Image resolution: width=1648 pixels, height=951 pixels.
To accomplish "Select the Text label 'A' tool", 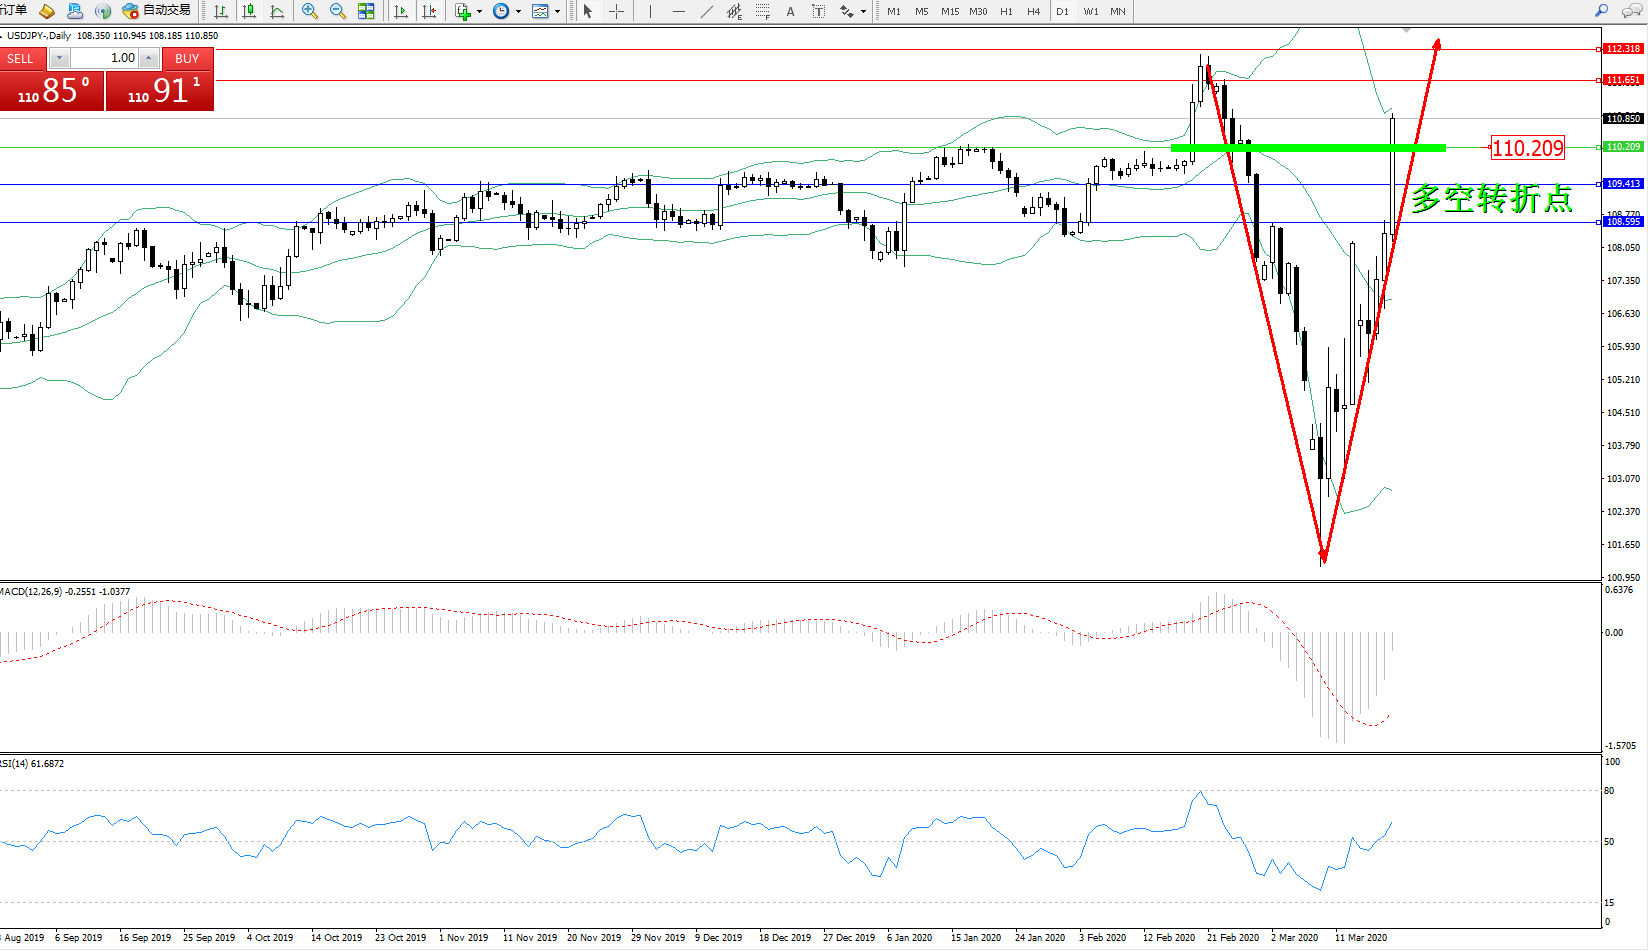I will [x=790, y=11].
